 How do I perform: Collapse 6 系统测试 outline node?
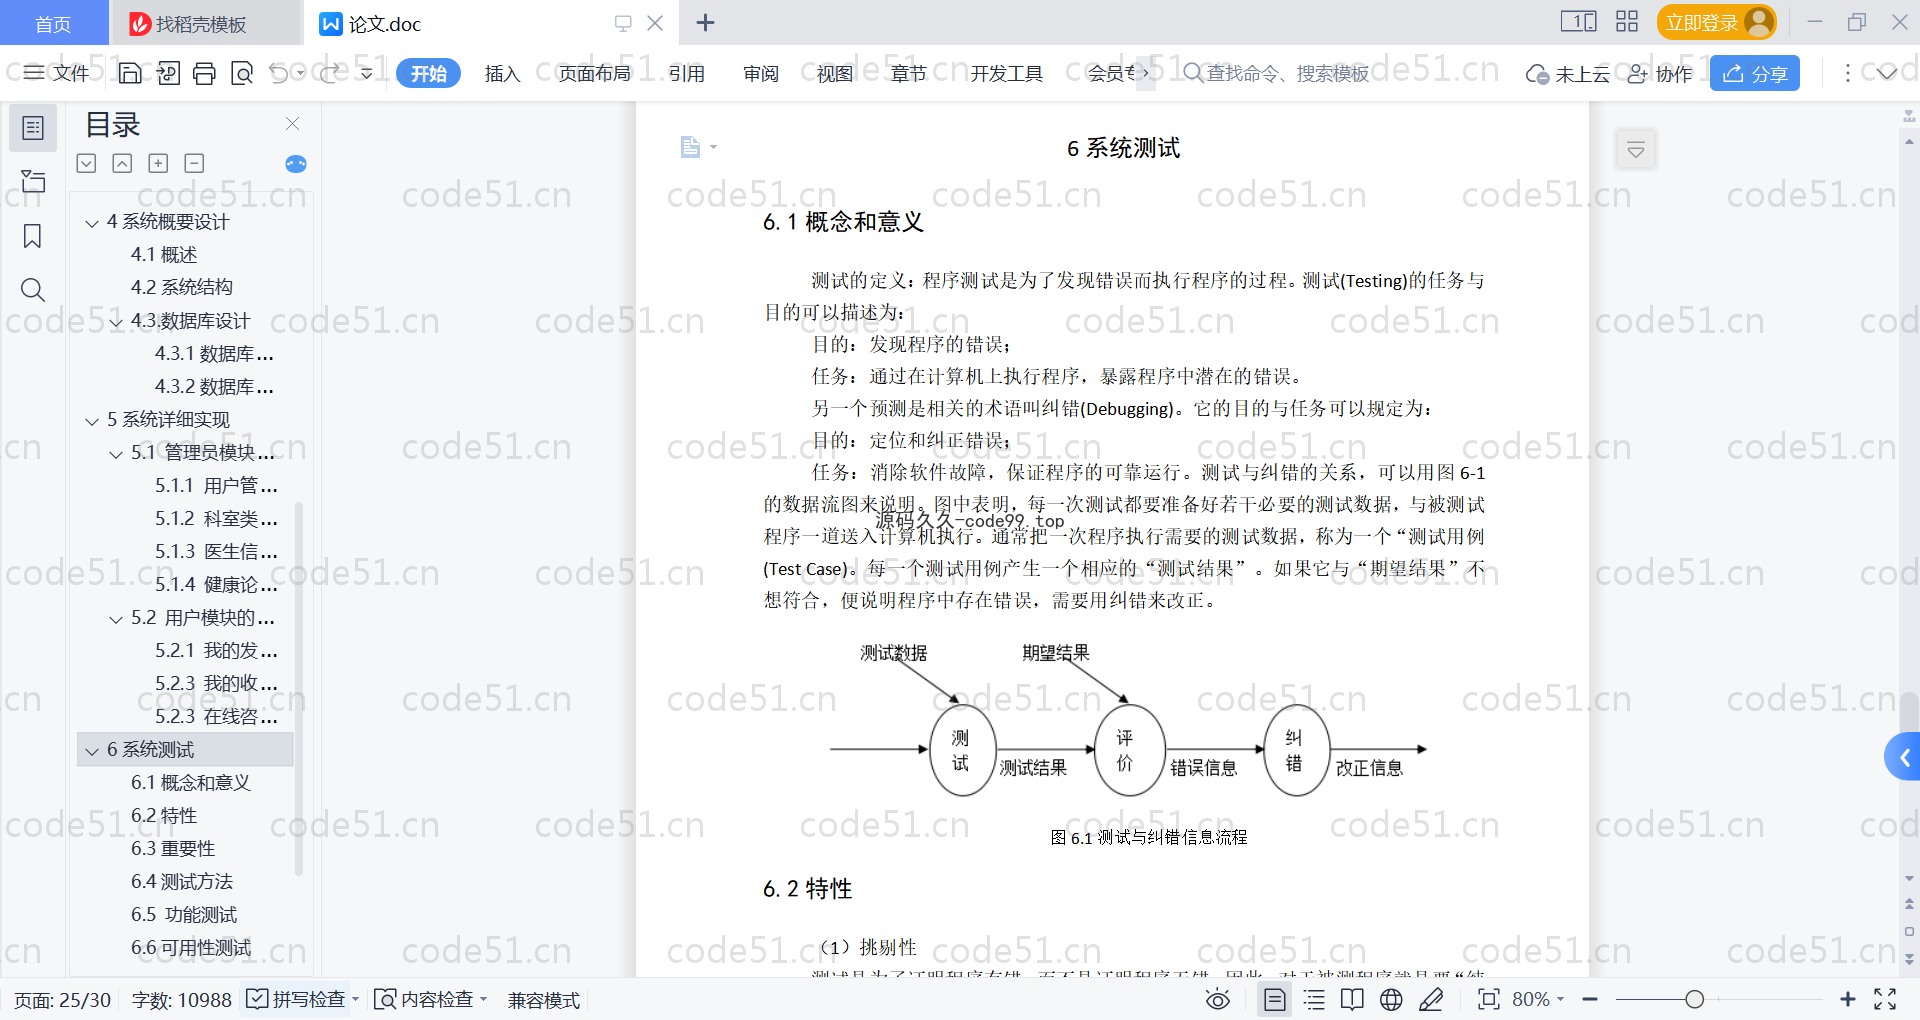click(91, 751)
